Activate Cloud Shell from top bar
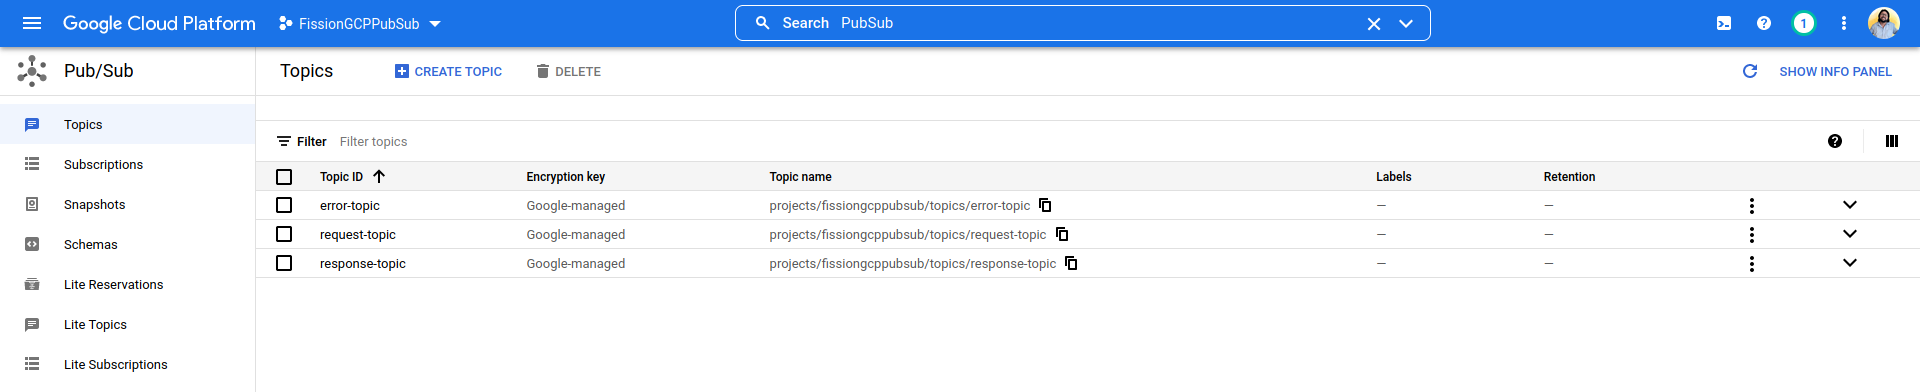The image size is (1920, 392). coord(1724,23)
